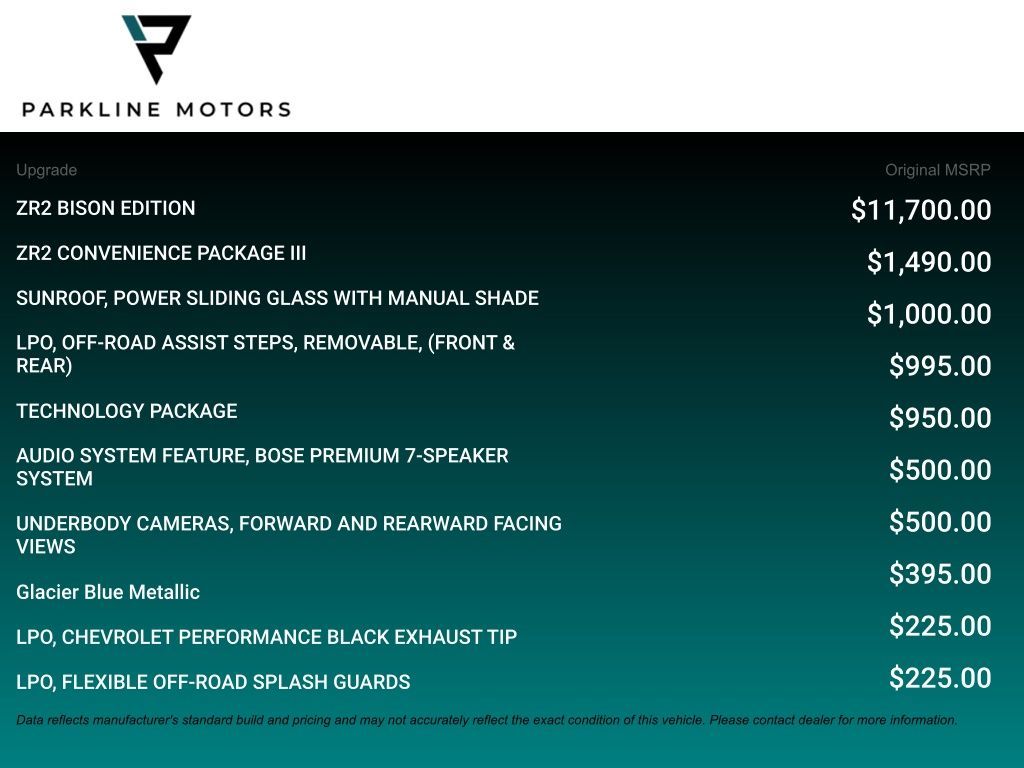Select Flexible Off-Road Splash Guards item
The width and height of the screenshot is (1024, 768).
(214, 682)
